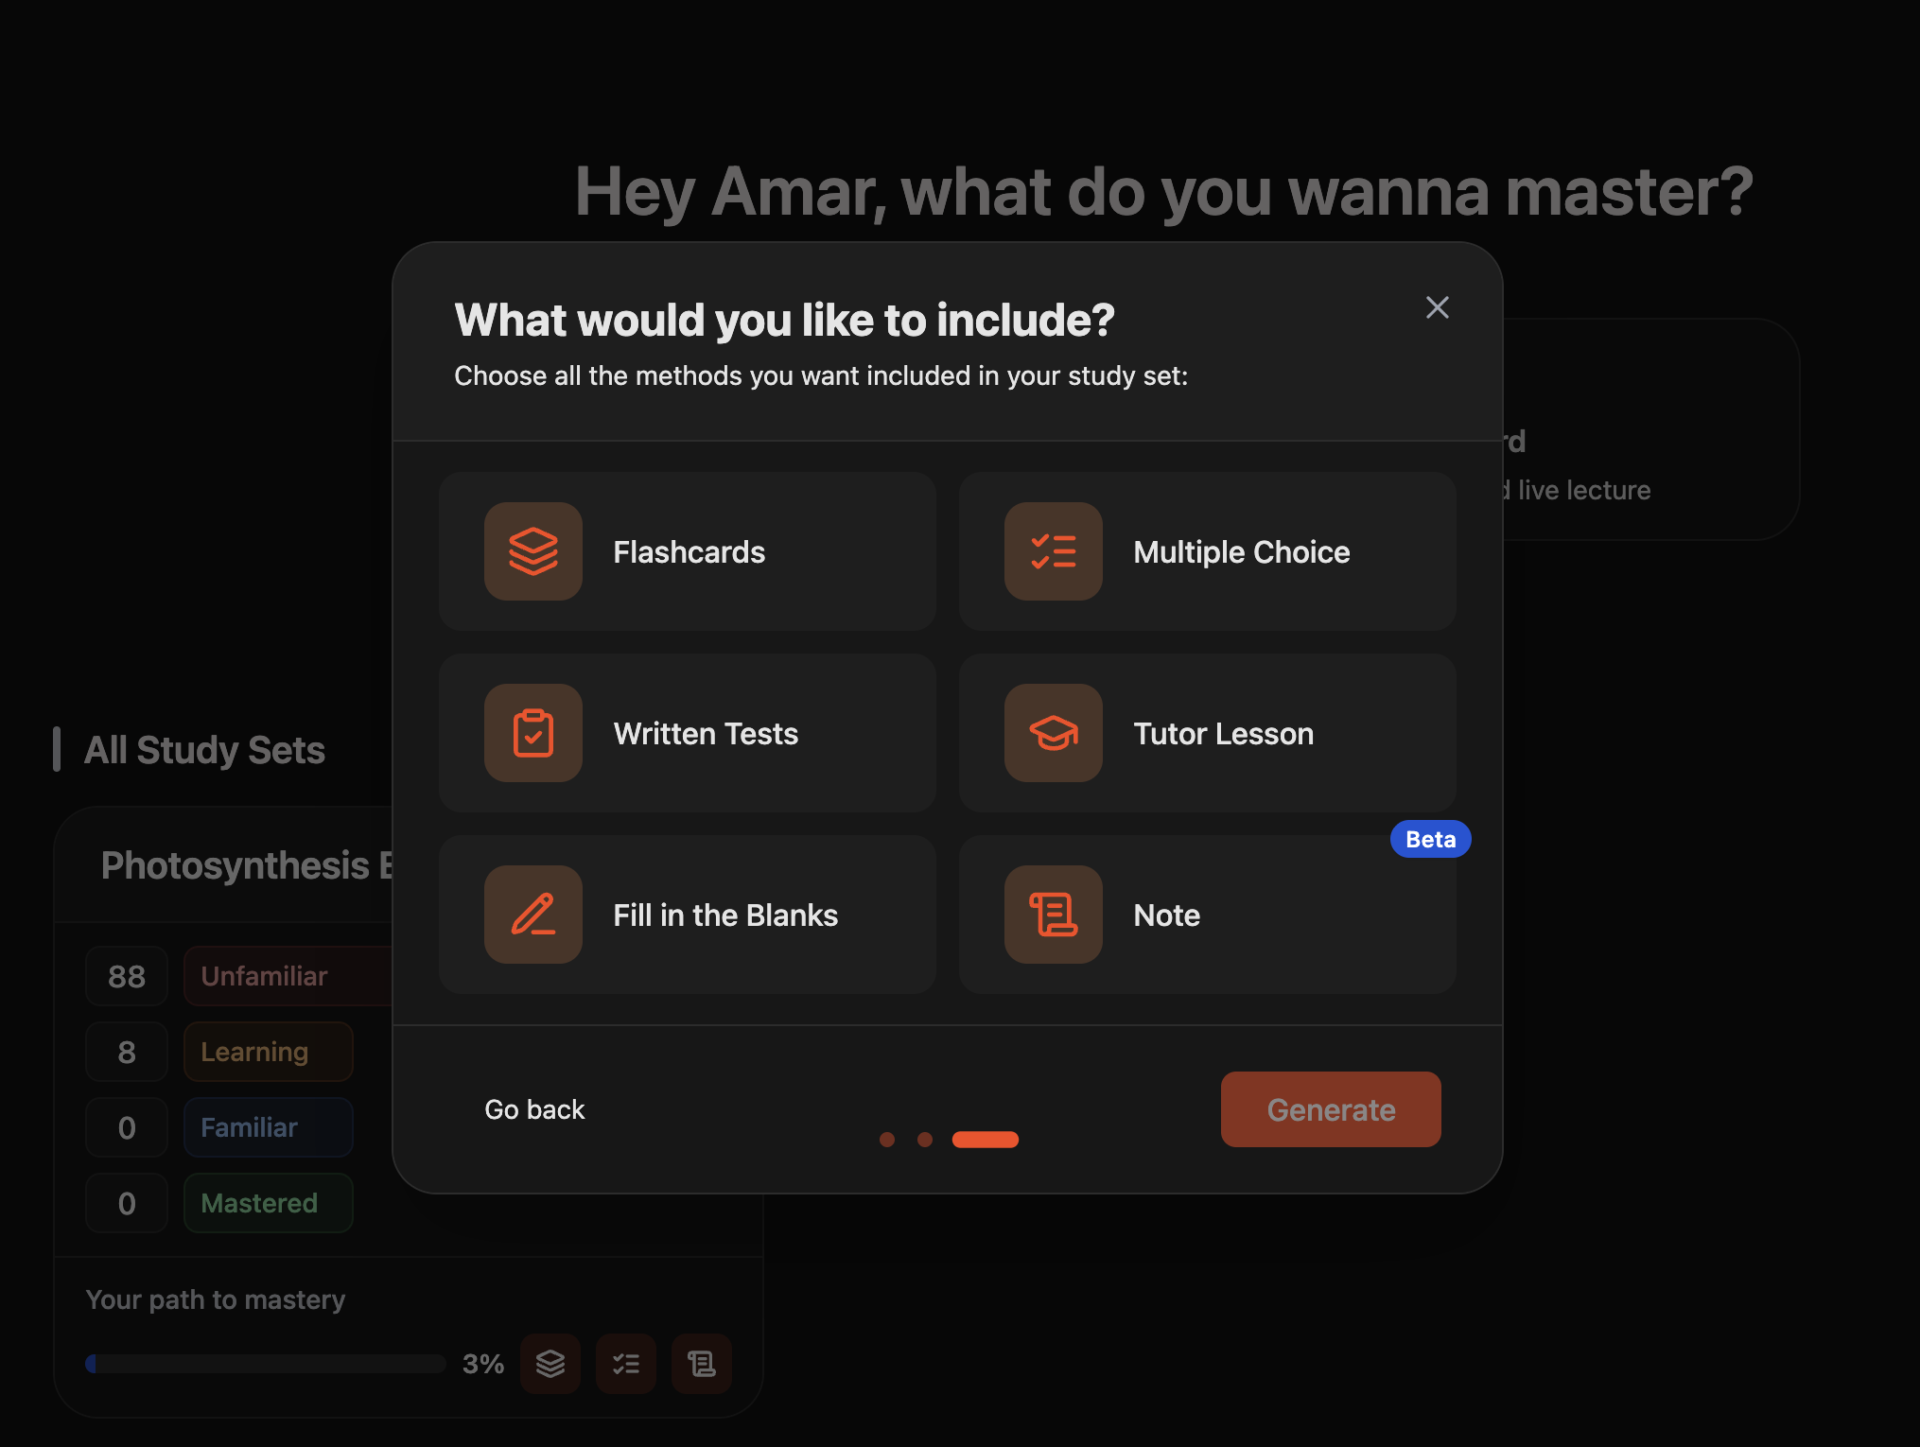Click the path to mastery progress bar
Screen dimensions: 1920x1447
tap(265, 1363)
